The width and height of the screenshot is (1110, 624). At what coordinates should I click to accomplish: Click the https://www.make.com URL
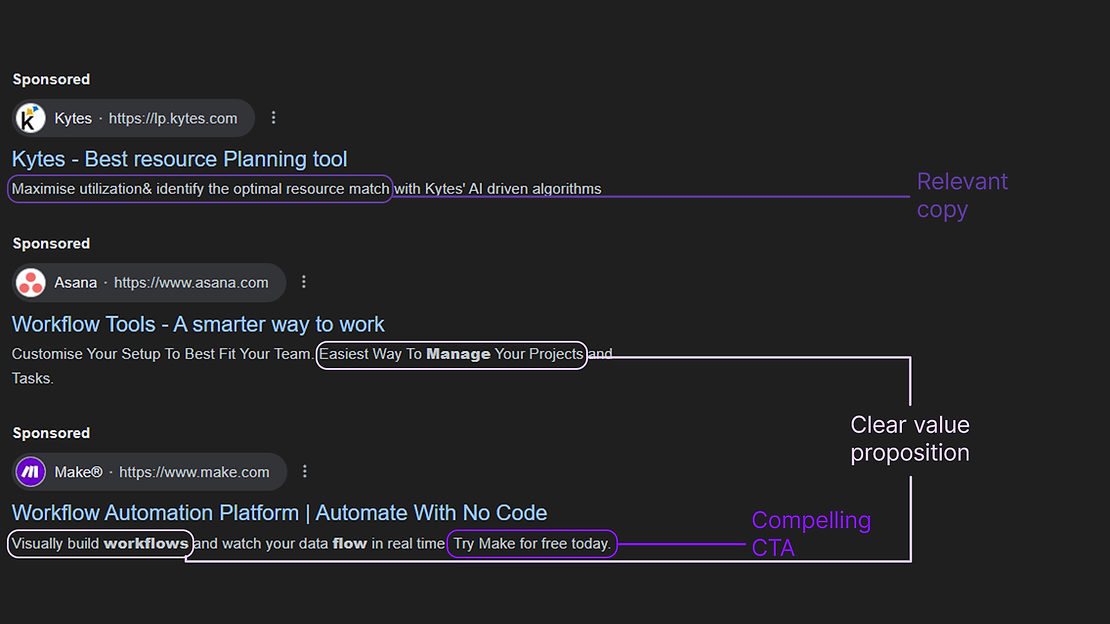tap(194, 472)
